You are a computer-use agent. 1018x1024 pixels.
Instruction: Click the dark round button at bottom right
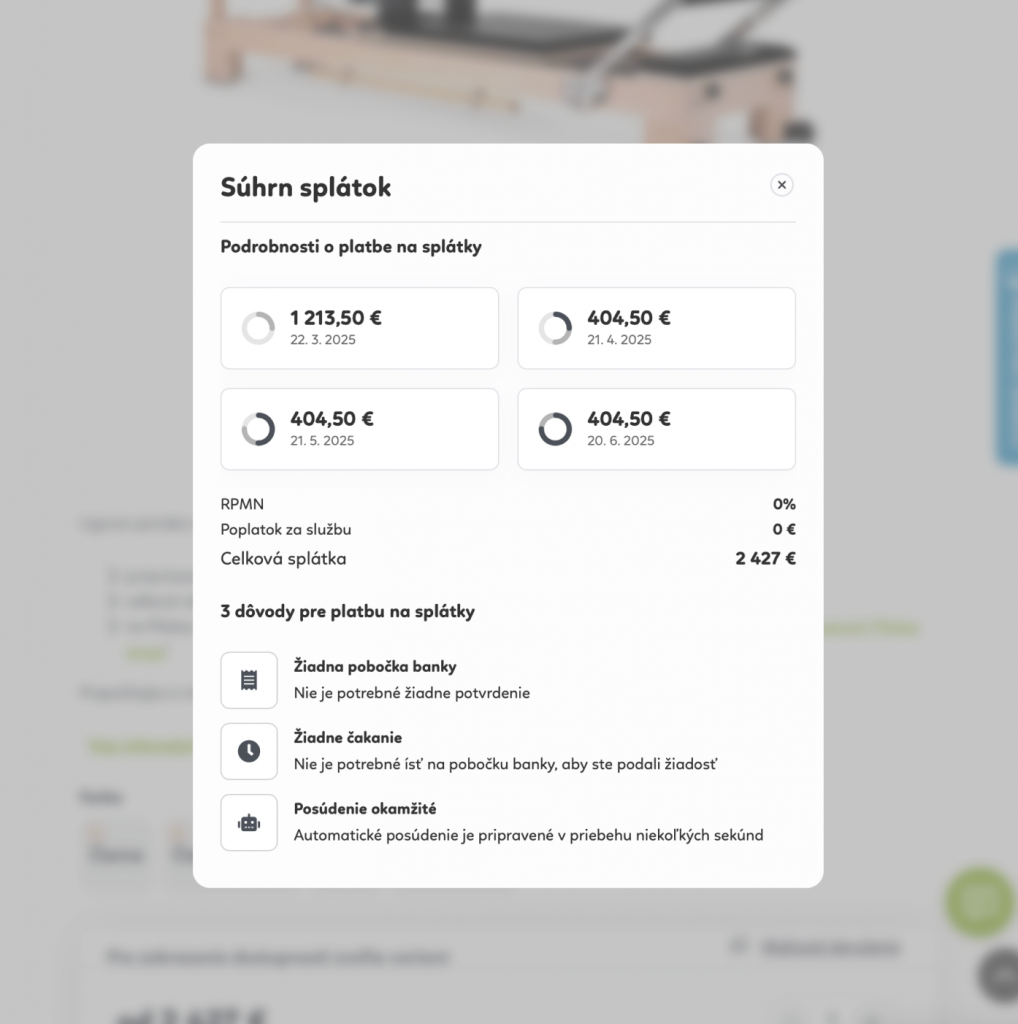(1000, 974)
